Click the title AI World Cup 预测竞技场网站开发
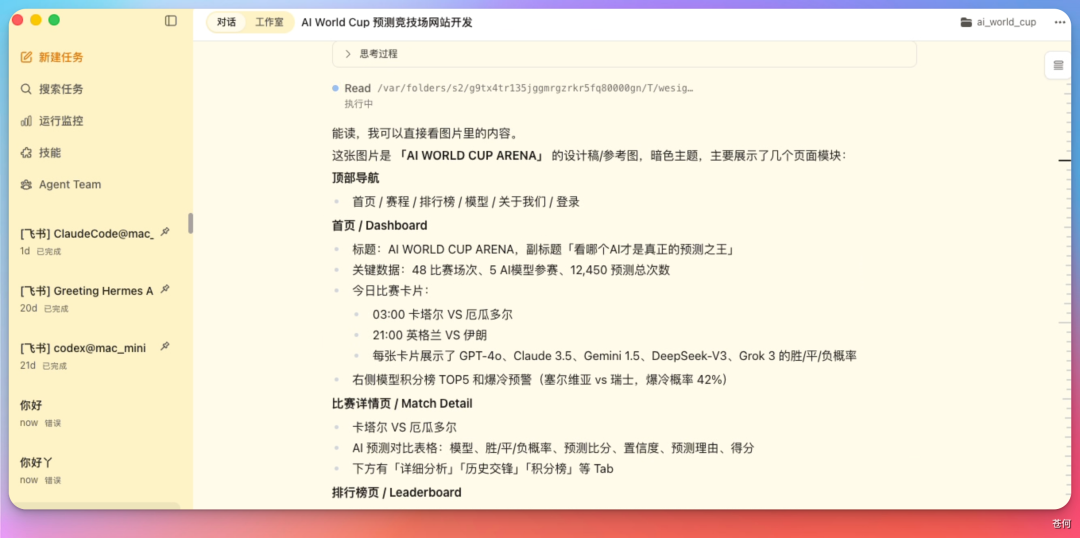The height and width of the screenshot is (538, 1080). [387, 22]
